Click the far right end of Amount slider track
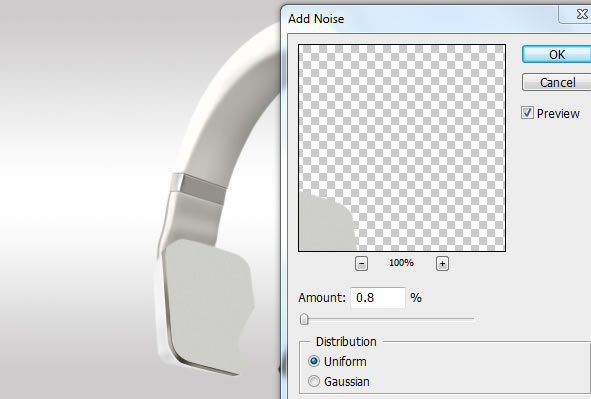The width and height of the screenshot is (591, 399). point(472,319)
